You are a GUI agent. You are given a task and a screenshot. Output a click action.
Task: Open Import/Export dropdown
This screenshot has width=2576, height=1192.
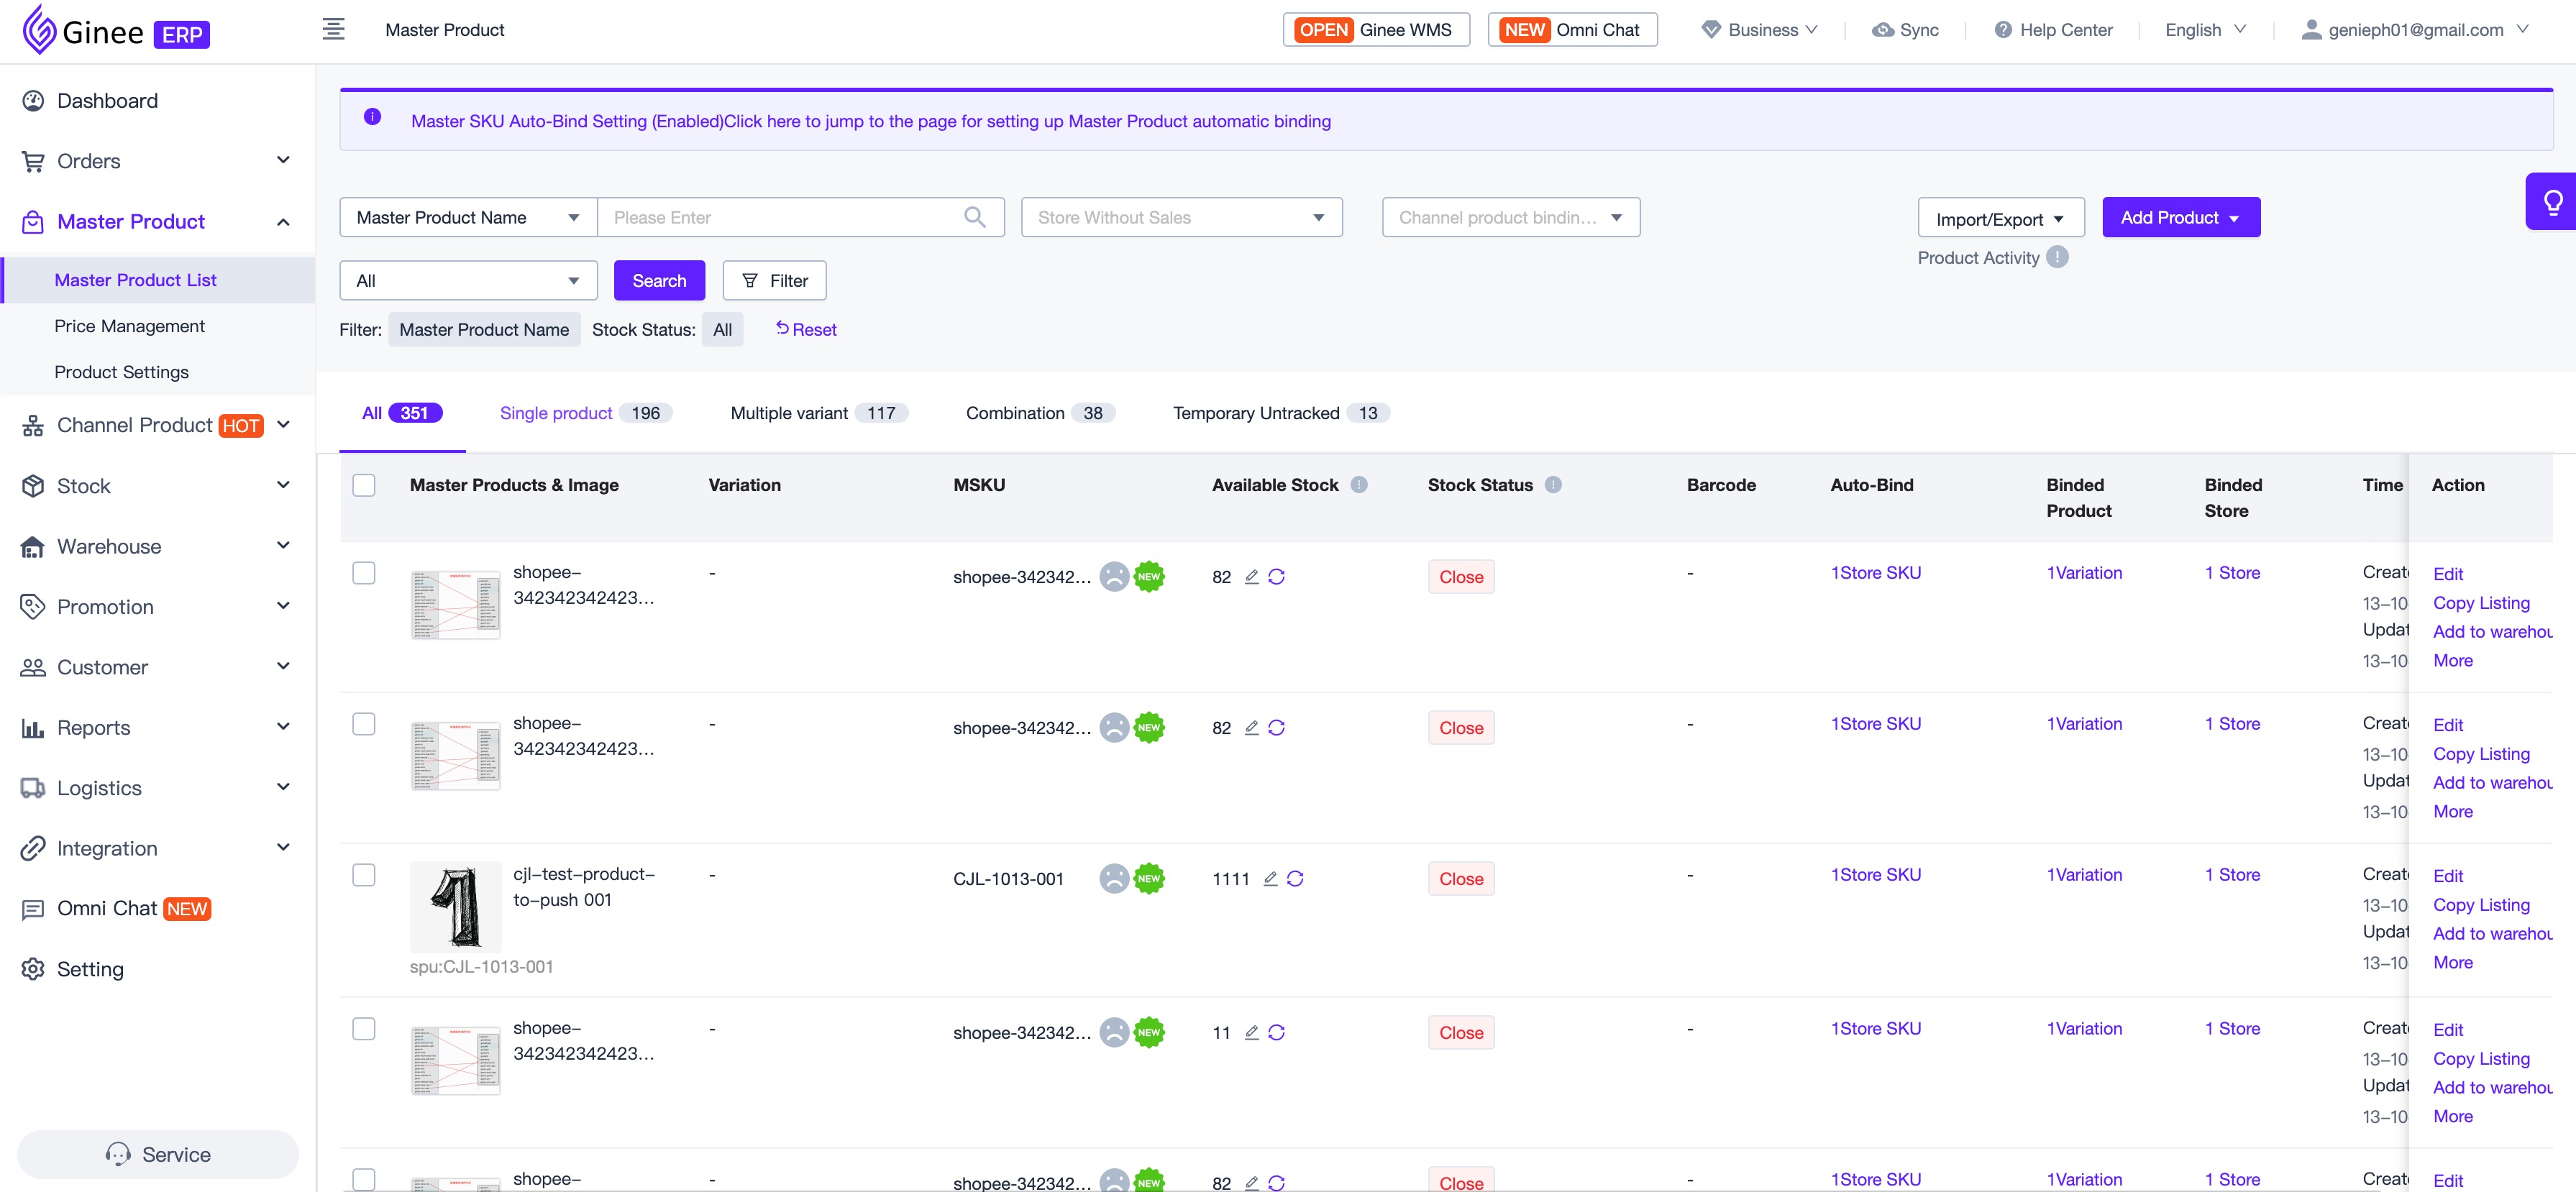tap(2000, 218)
